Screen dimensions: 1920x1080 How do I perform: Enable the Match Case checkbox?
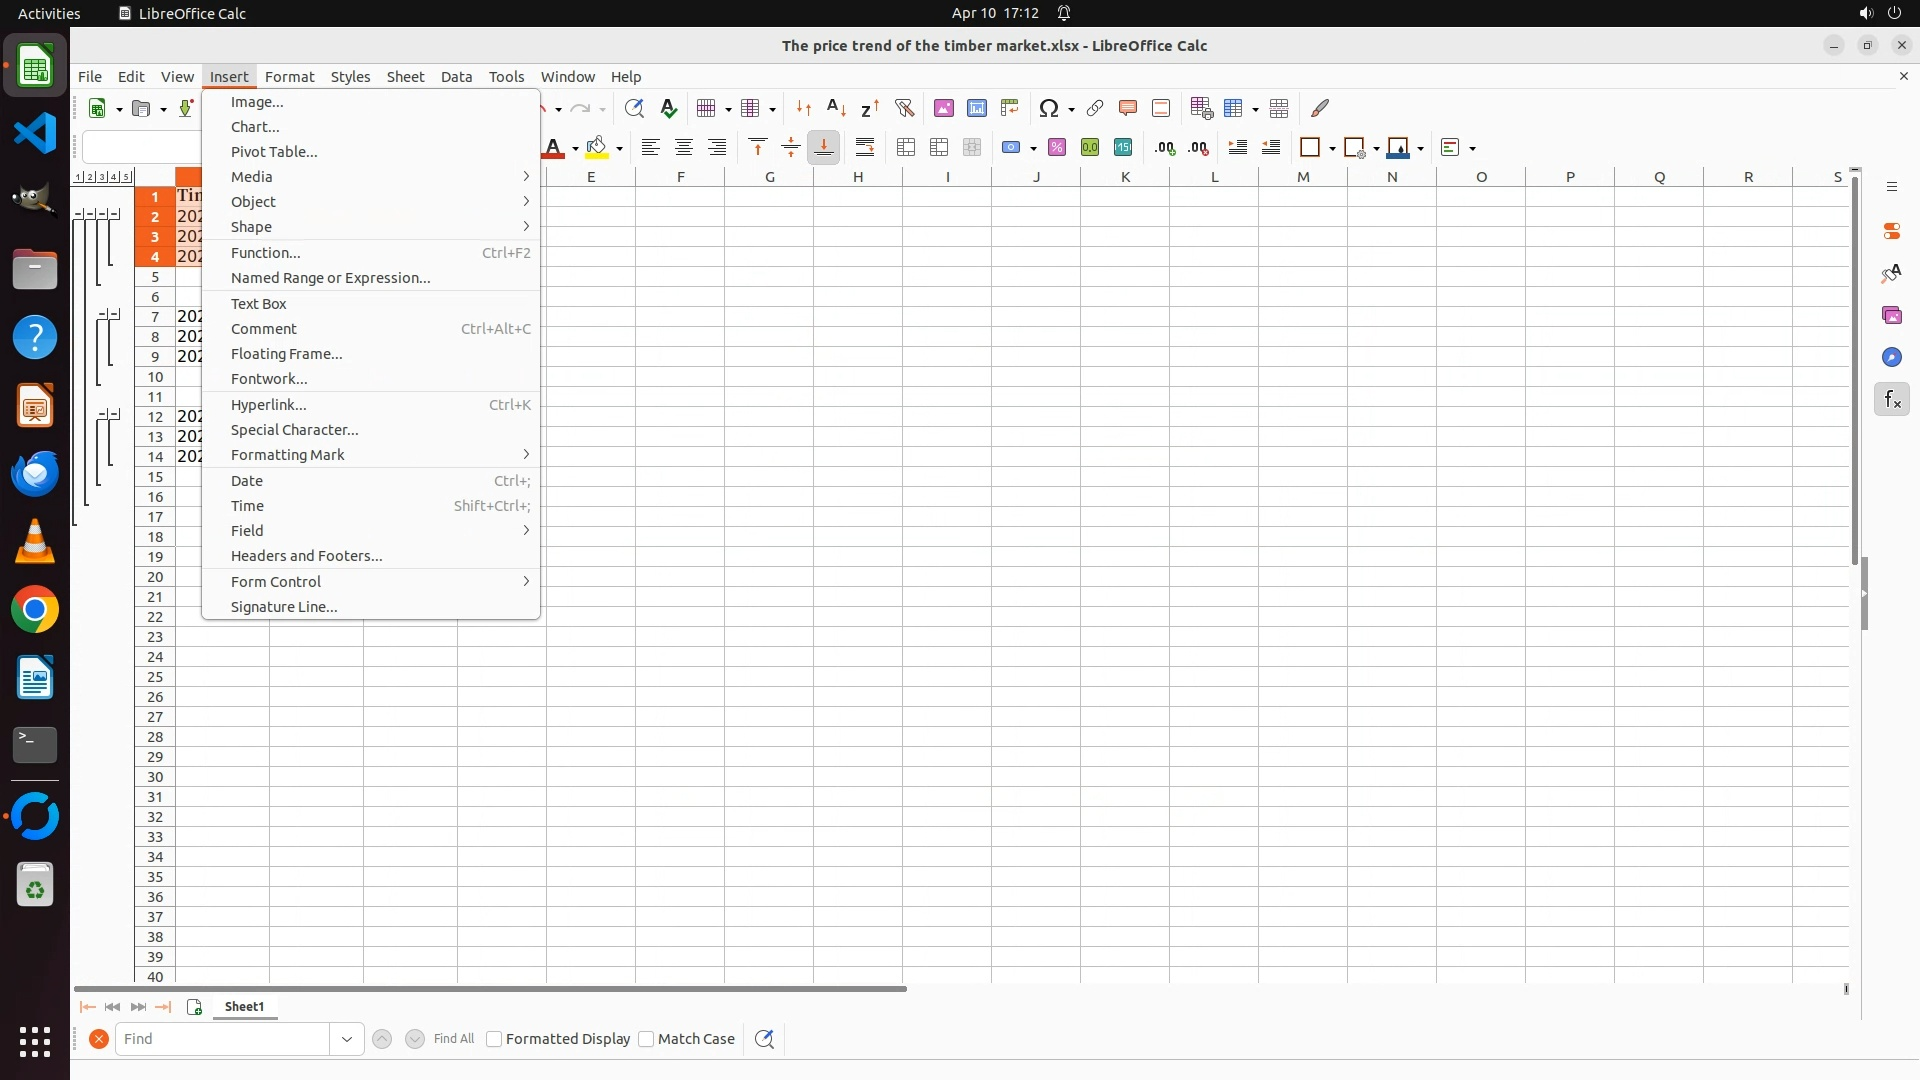coord(646,1039)
